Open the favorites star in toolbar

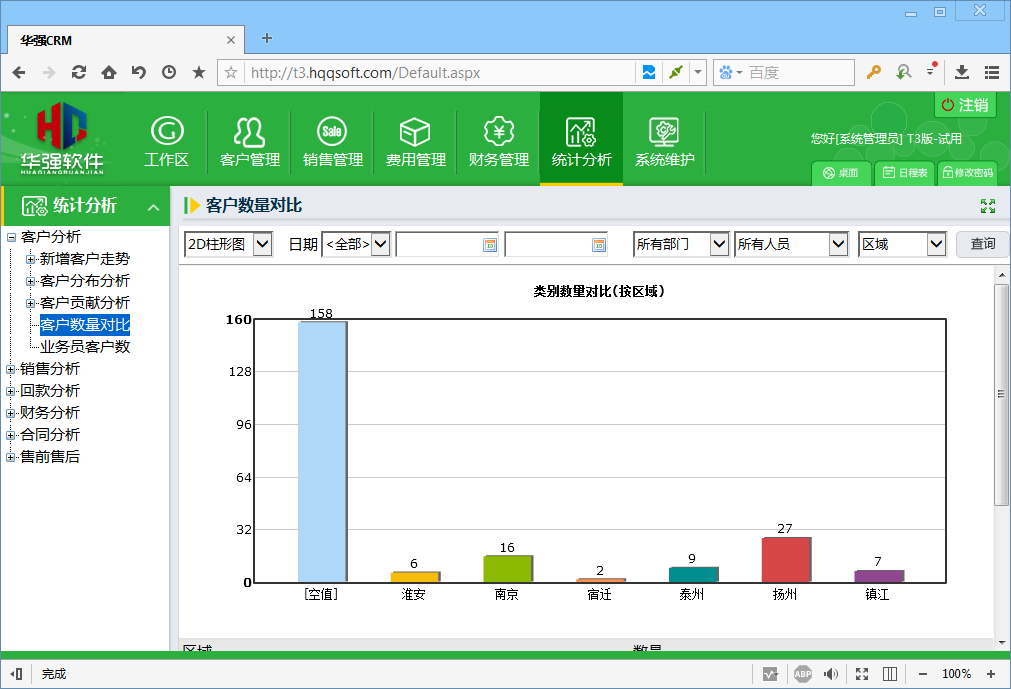(x=199, y=73)
